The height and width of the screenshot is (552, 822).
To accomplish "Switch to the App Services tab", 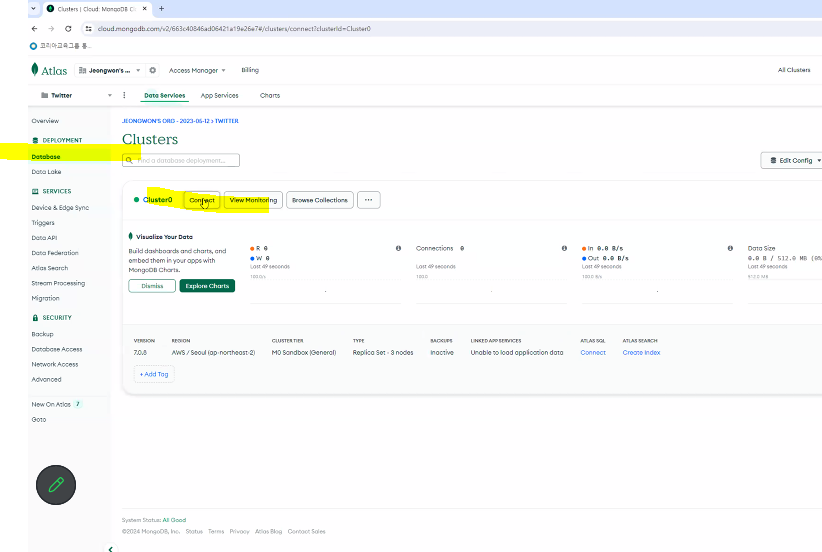I will tap(220, 95).
